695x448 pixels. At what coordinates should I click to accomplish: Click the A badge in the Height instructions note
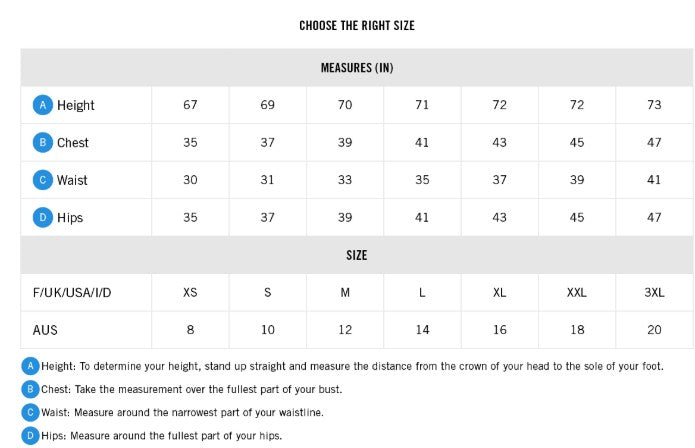pos(30,366)
